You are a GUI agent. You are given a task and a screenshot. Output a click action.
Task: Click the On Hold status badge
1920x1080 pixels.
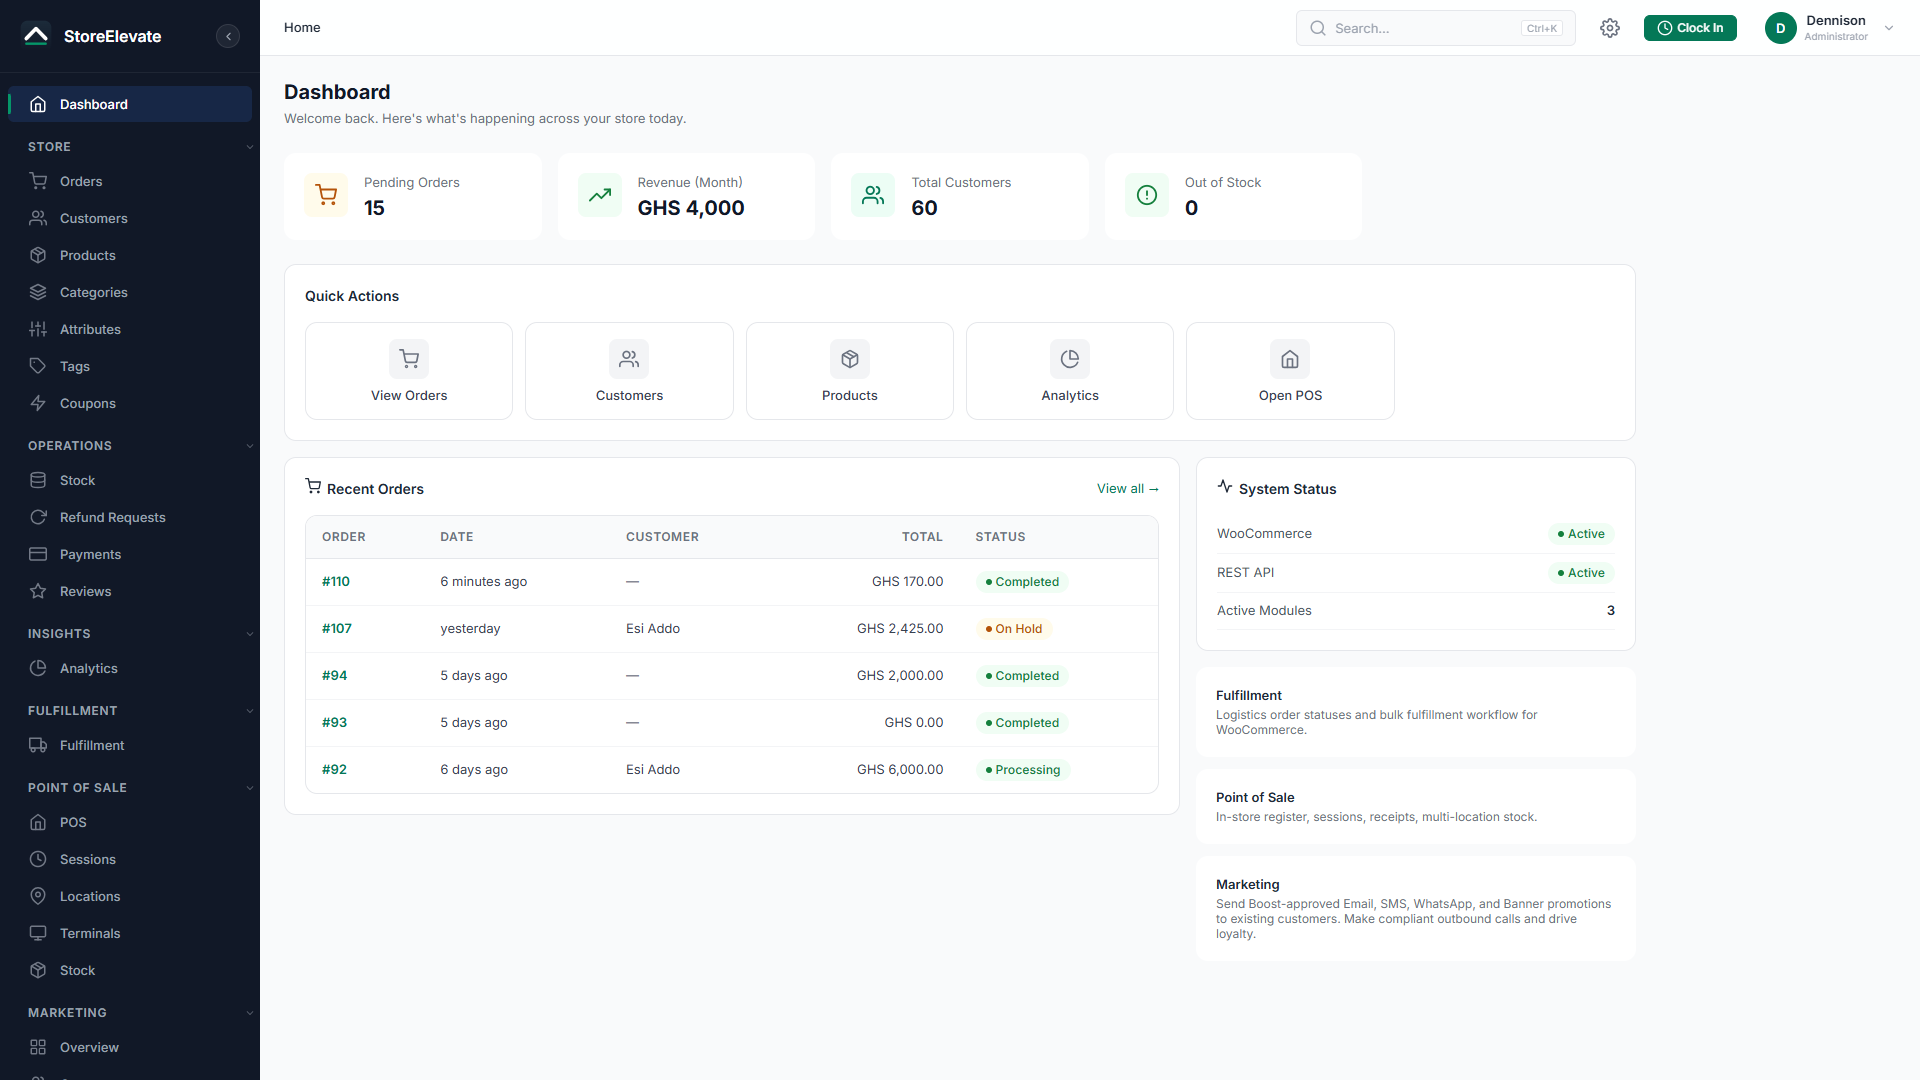pyautogui.click(x=1014, y=629)
